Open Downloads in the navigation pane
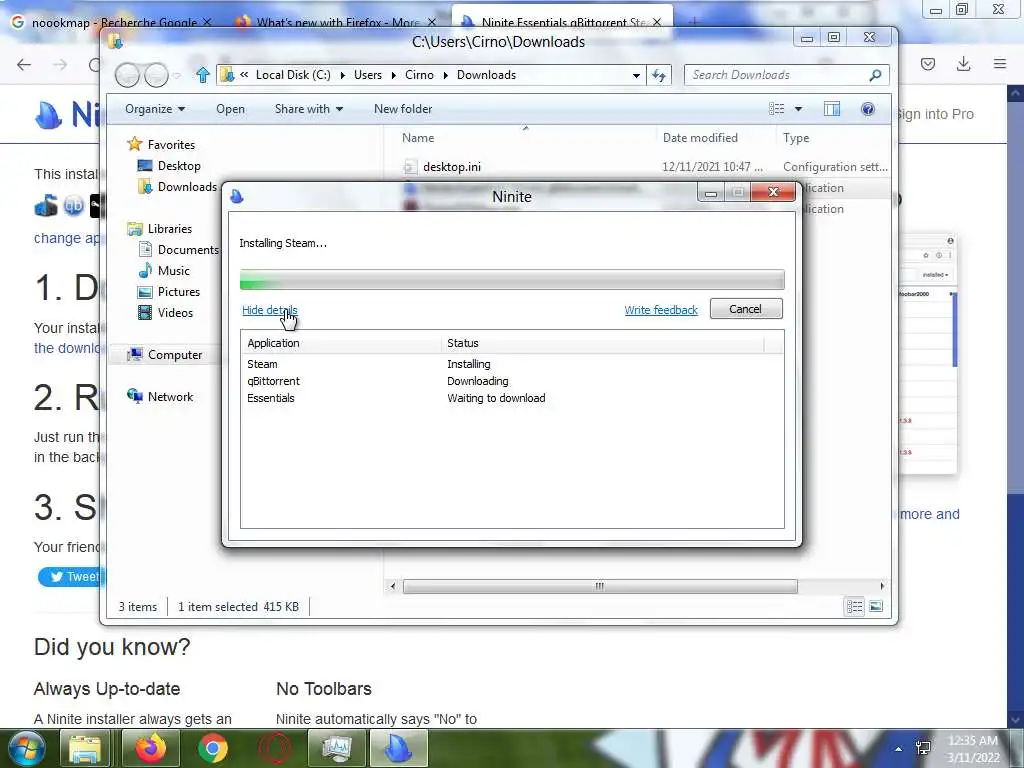This screenshot has width=1024, height=768. tap(187, 187)
